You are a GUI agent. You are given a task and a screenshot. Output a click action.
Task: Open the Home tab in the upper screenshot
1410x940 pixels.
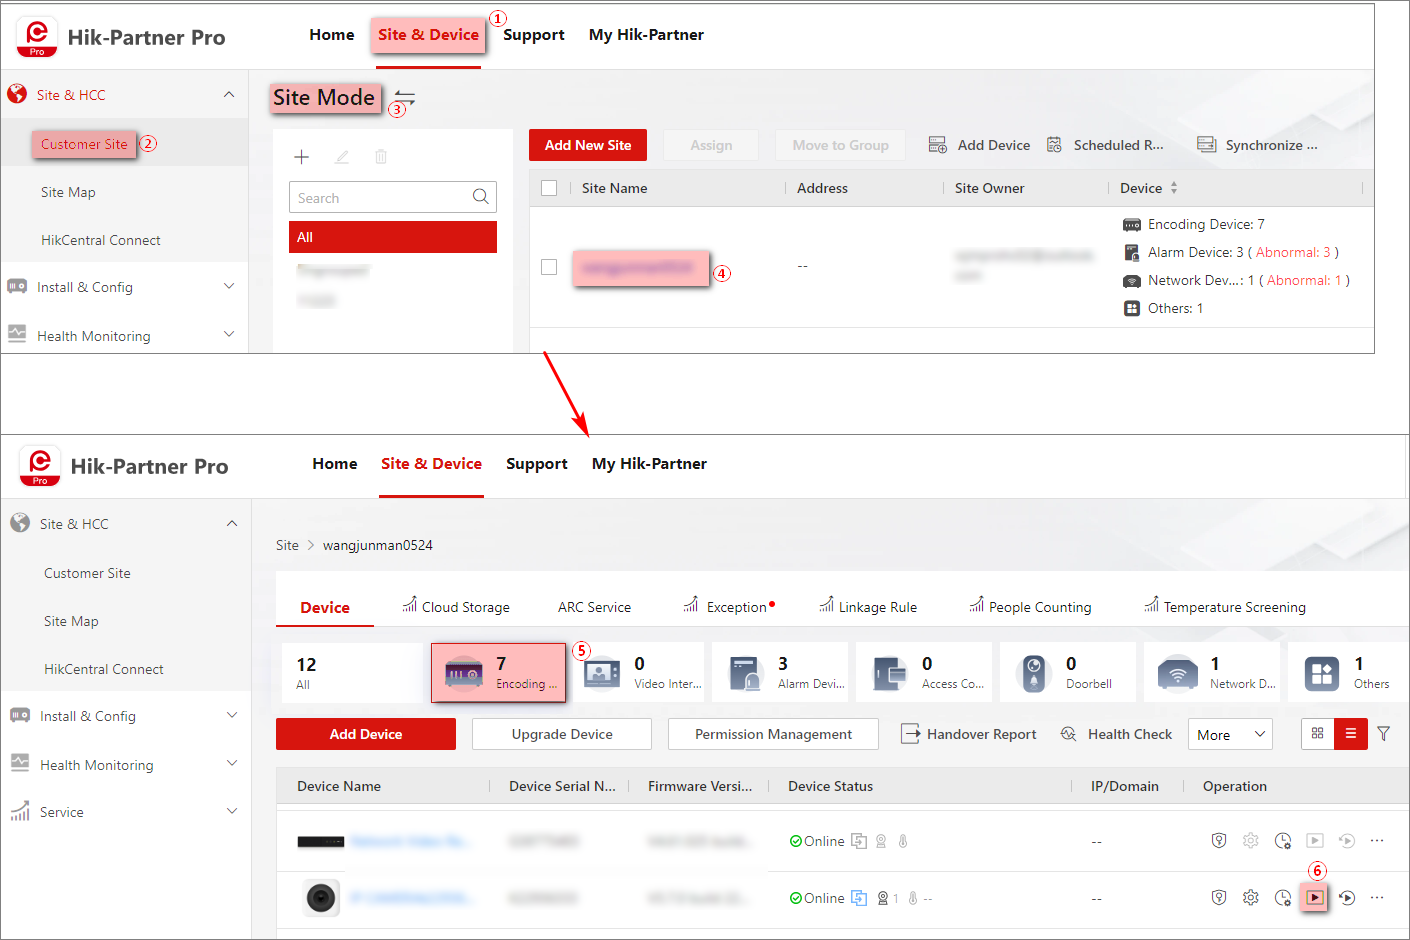tap(332, 35)
